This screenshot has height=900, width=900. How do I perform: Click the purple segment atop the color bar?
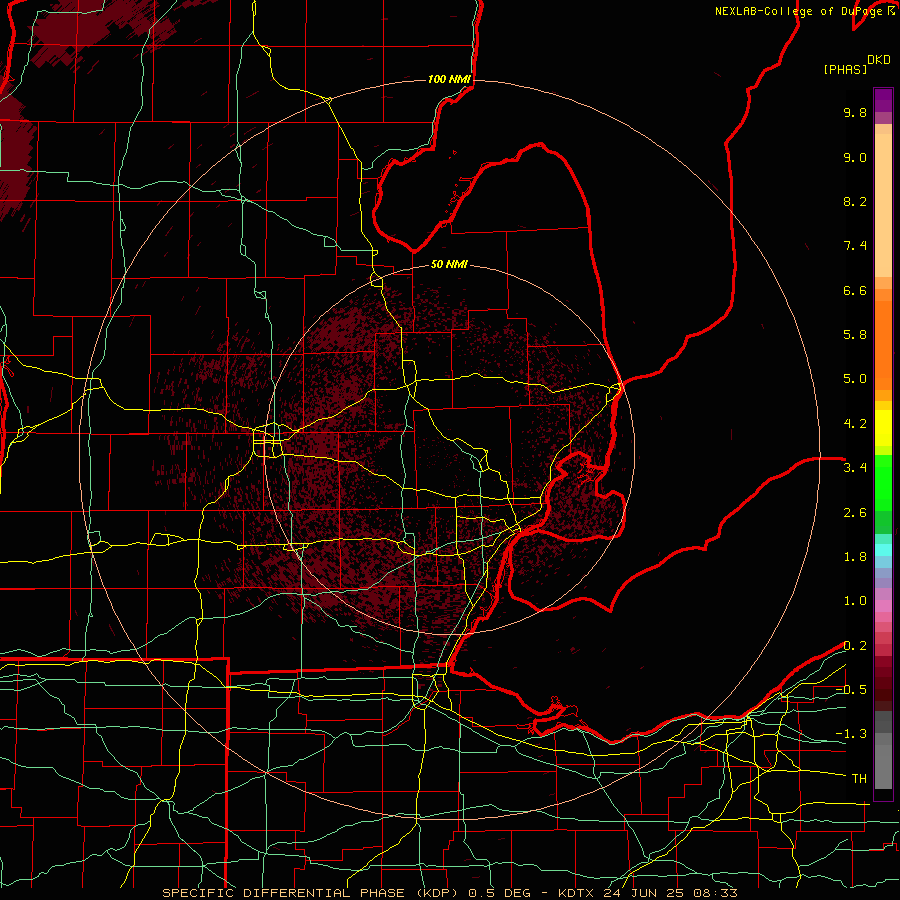click(883, 101)
